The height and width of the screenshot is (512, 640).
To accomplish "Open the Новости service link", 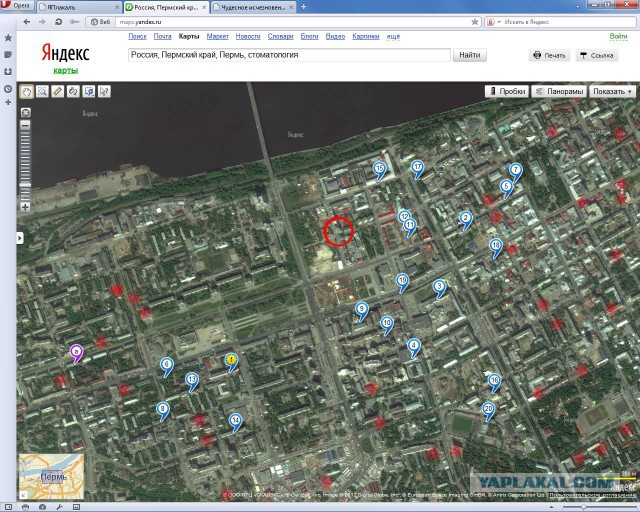I will (x=248, y=36).
